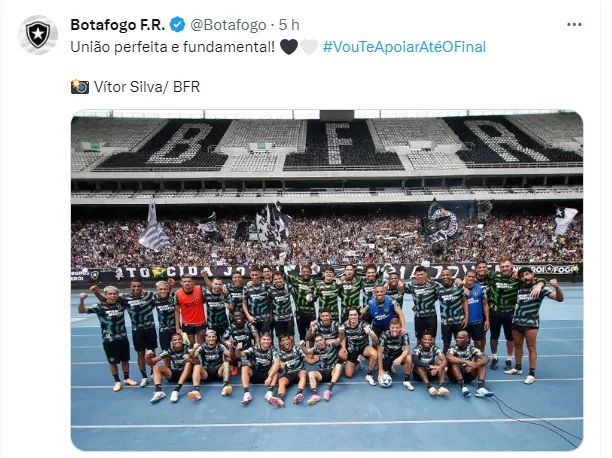Click the large black crest flag in crowd
This screenshot has width=612, height=458.
(x=441, y=225)
